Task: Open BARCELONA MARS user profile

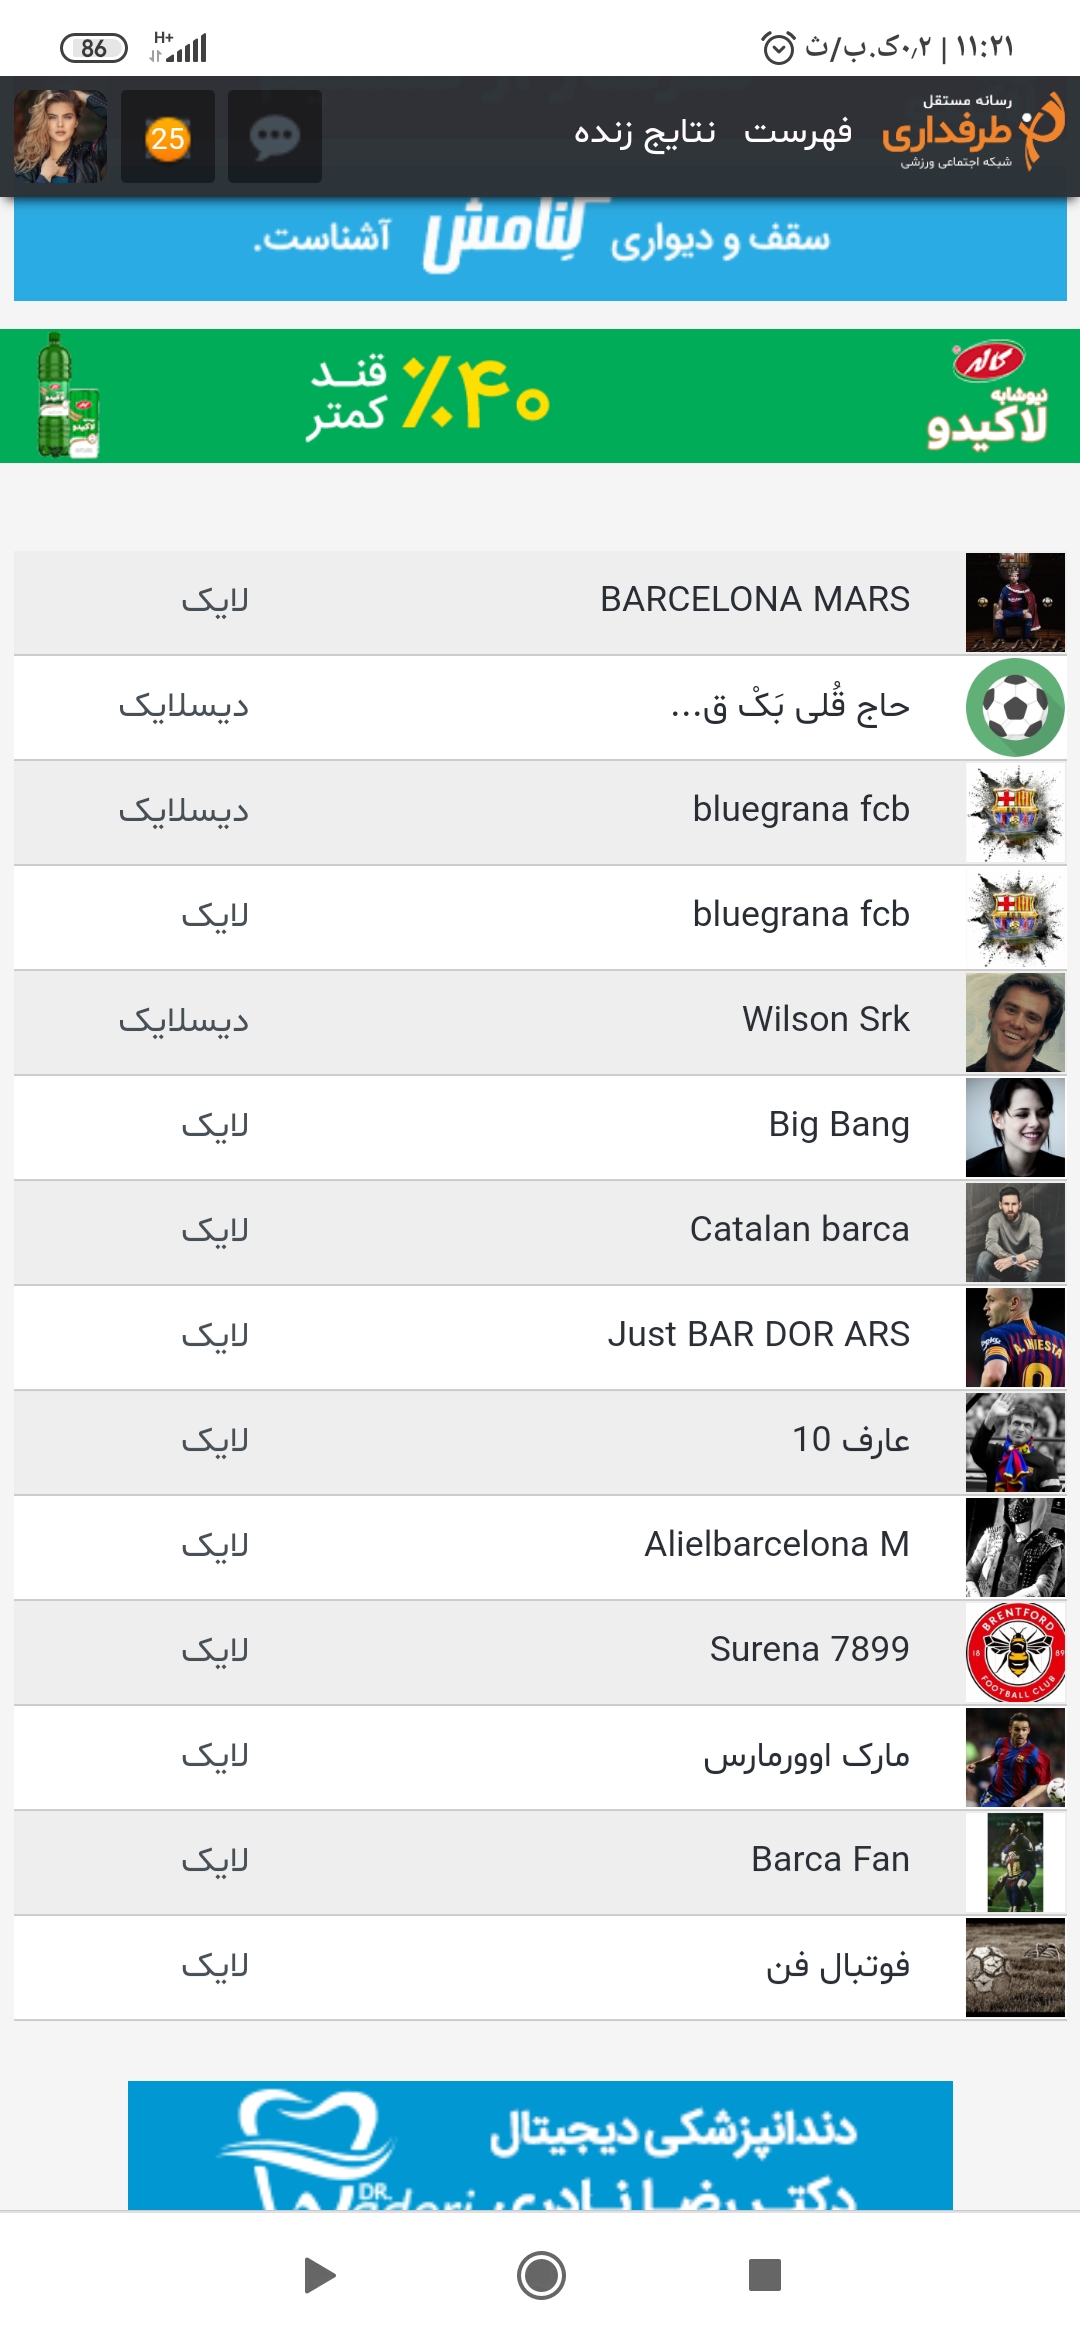Action: (x=755, y=599)
